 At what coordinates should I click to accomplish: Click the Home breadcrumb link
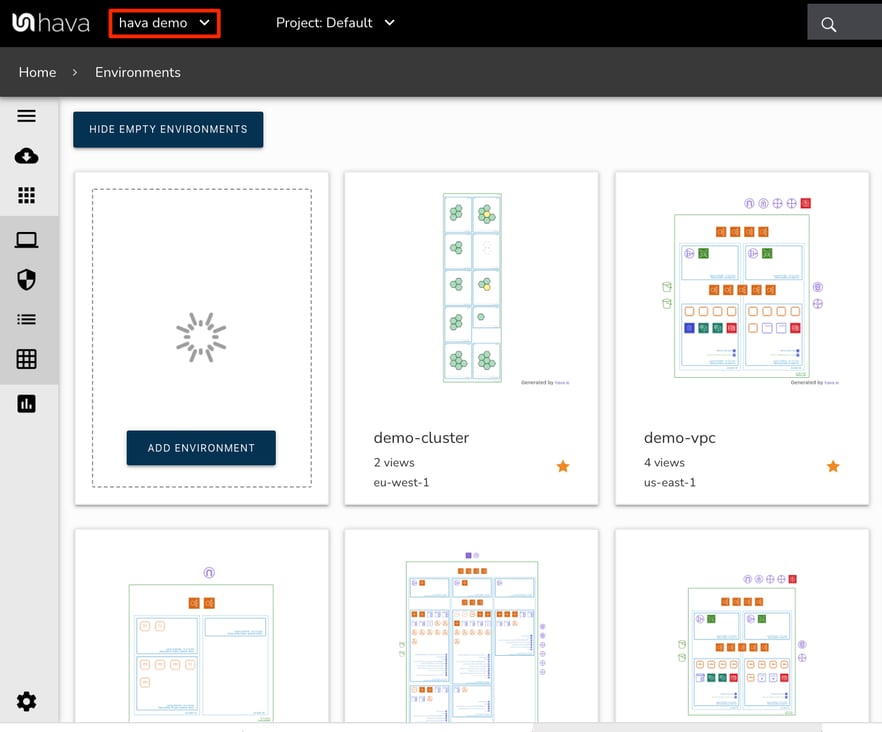(37, 72)
